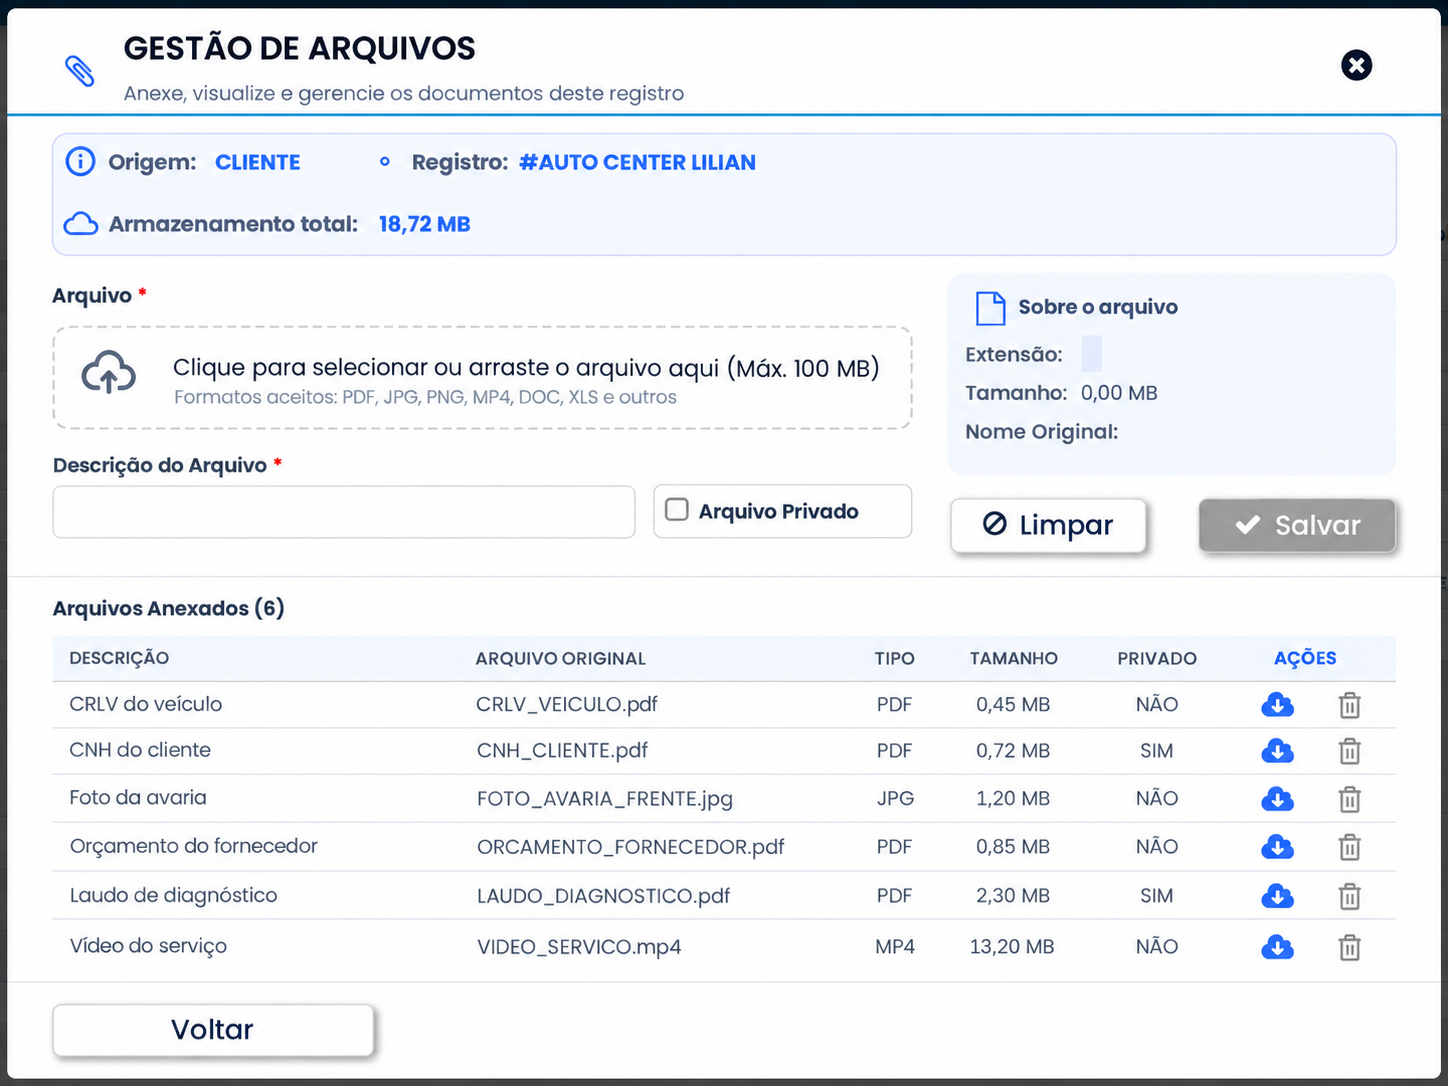The image size is (1448, 1086).
Task: Delete the Foto da avaria attachment
Action: coord(1349,799)
